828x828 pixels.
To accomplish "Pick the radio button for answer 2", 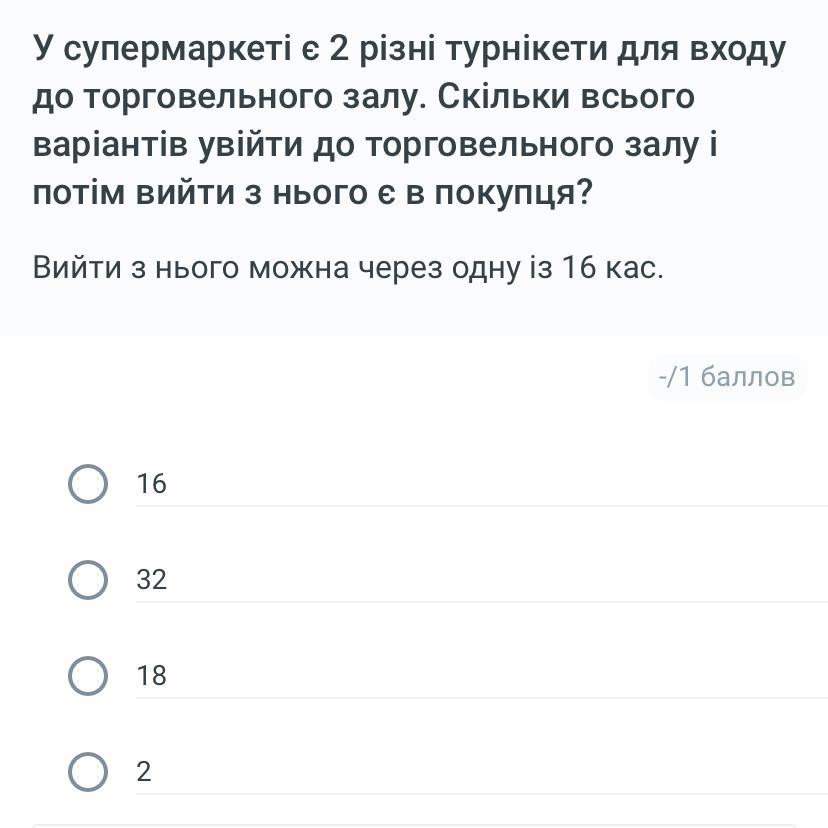I will 88,772.
